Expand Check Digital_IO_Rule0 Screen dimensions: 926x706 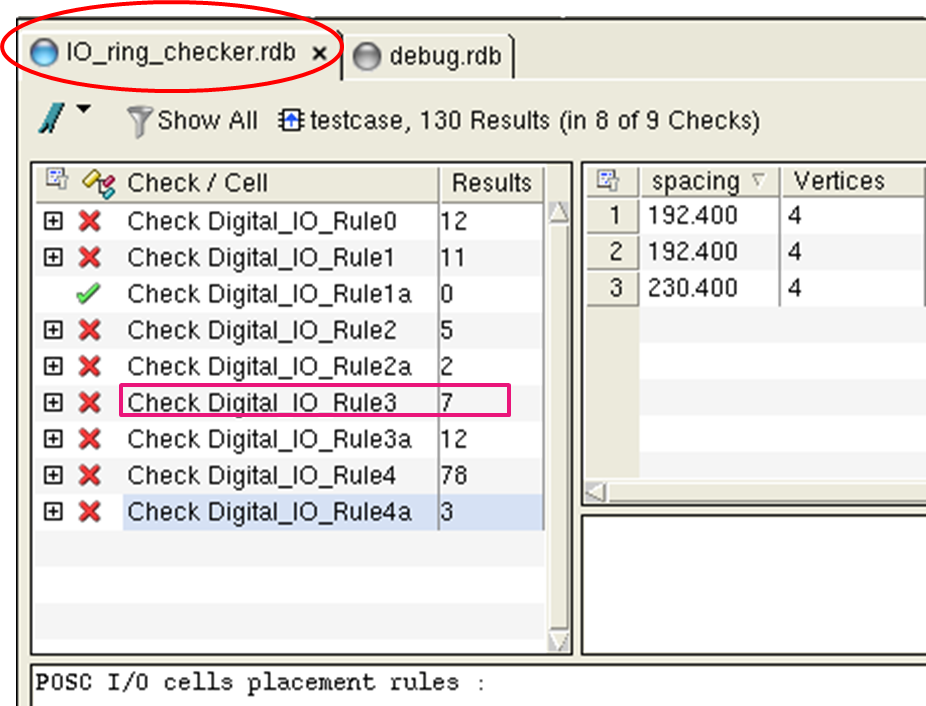(53, 222)
